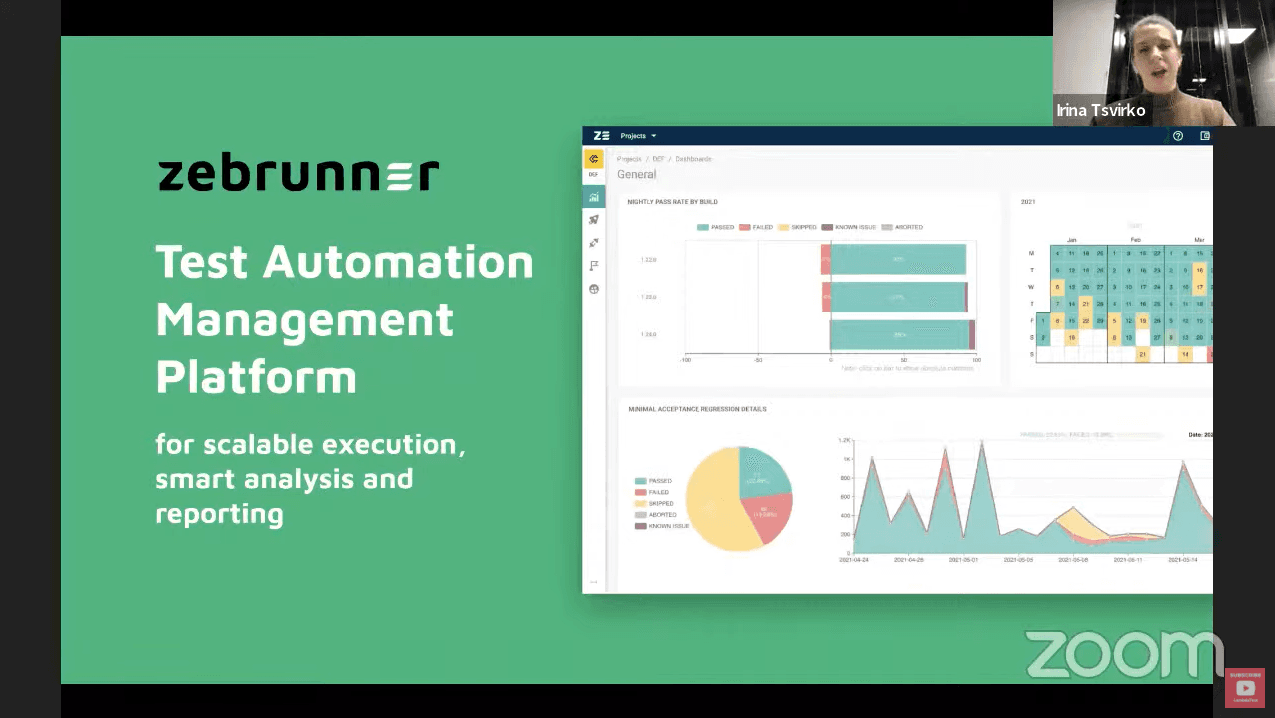Click the yellow skipped pie chart slice

[715, 505]
